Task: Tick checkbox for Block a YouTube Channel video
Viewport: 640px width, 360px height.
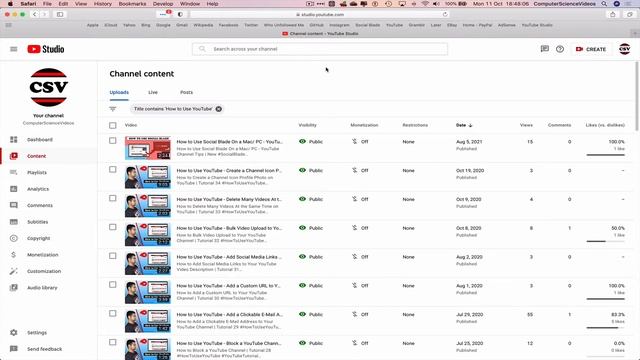Action: [113, 342]
